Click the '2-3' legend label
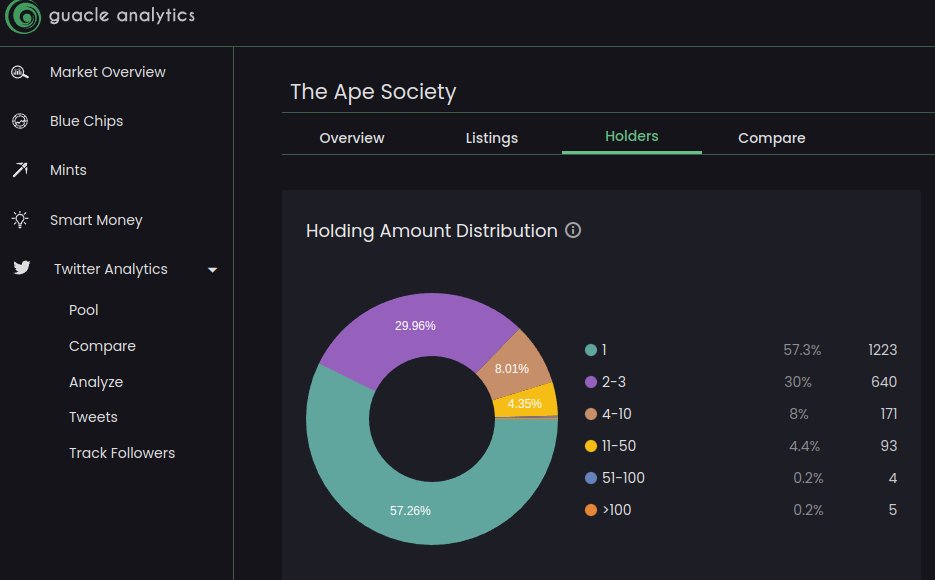This screenshot has height=580, width=935. (x=614, y=382)
